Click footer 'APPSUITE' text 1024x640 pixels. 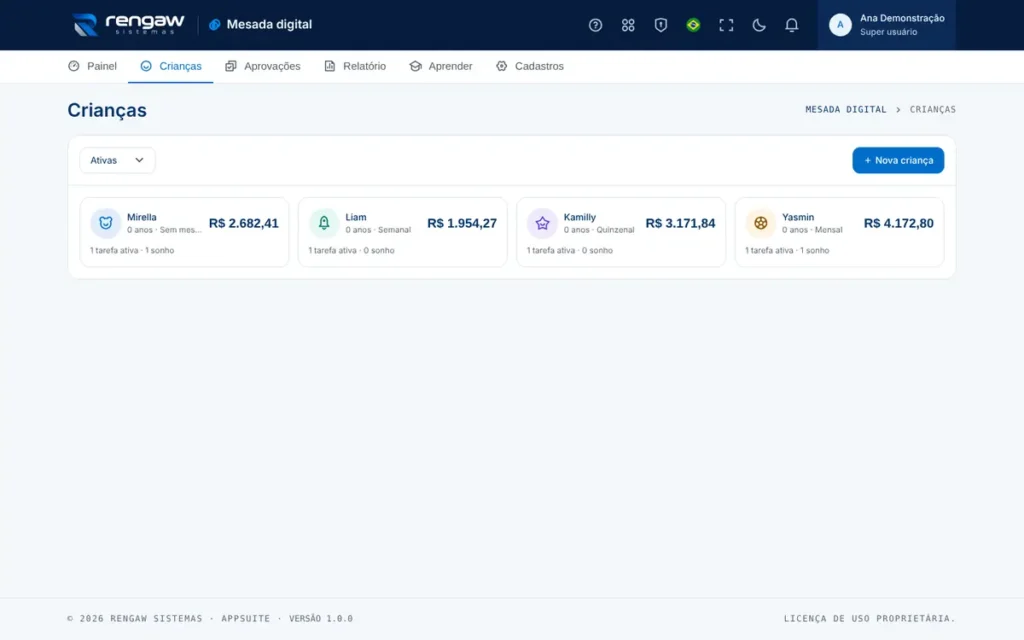point(246,618)
